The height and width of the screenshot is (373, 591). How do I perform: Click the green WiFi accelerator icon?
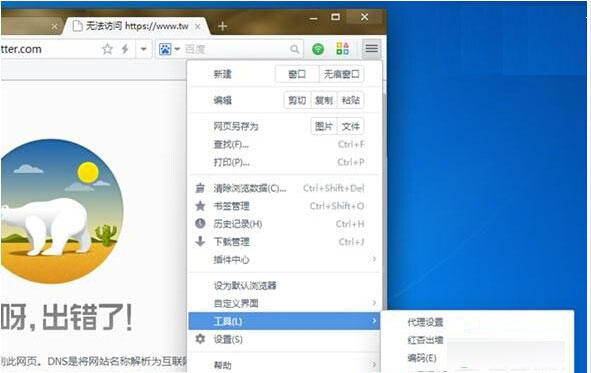(318, 49)
